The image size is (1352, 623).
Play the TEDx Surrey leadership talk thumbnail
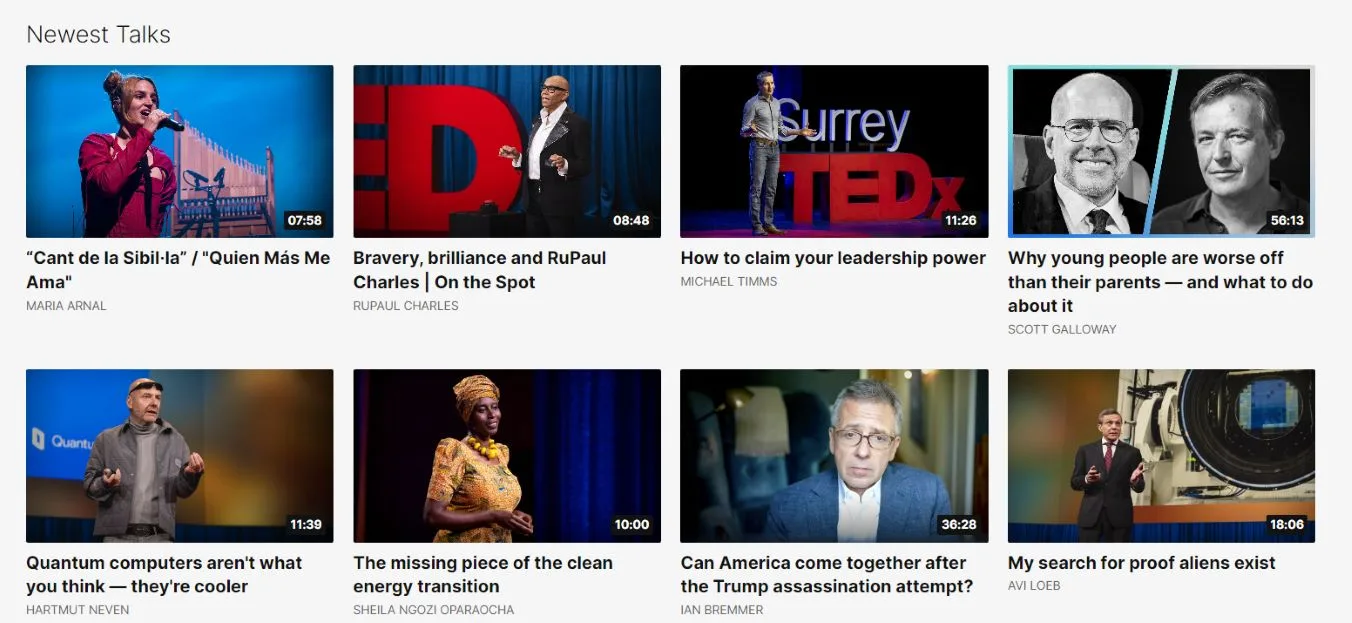834,151
